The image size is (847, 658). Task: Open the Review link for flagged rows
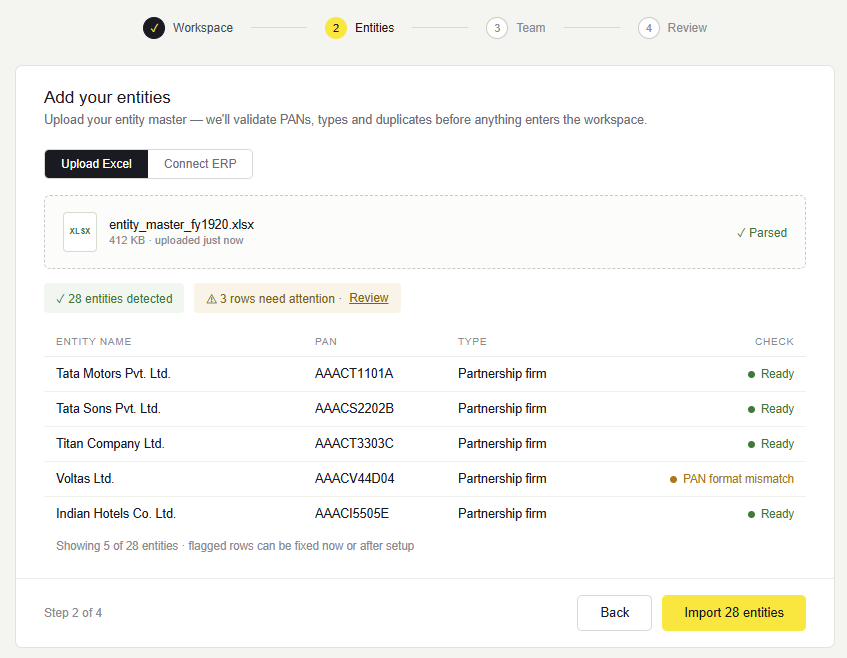click(x=368, y=298)
